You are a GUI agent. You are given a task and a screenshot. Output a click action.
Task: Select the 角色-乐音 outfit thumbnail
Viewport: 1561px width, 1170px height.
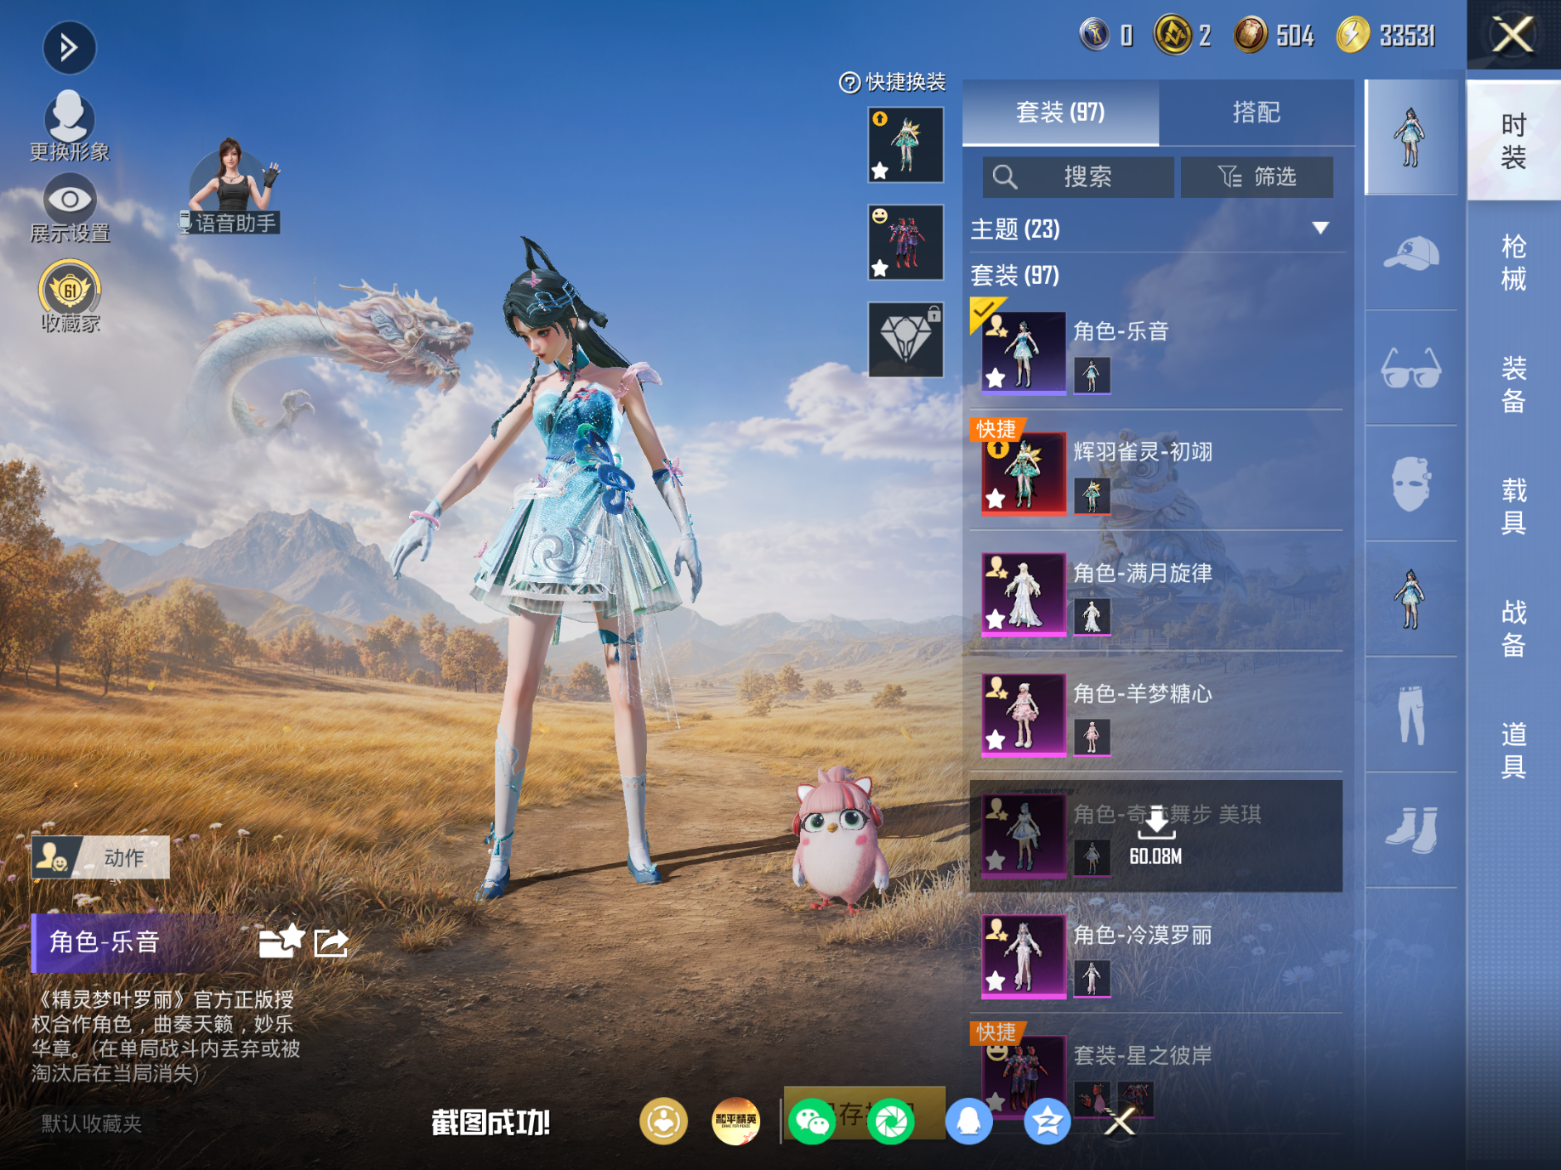pos(1024,352)
